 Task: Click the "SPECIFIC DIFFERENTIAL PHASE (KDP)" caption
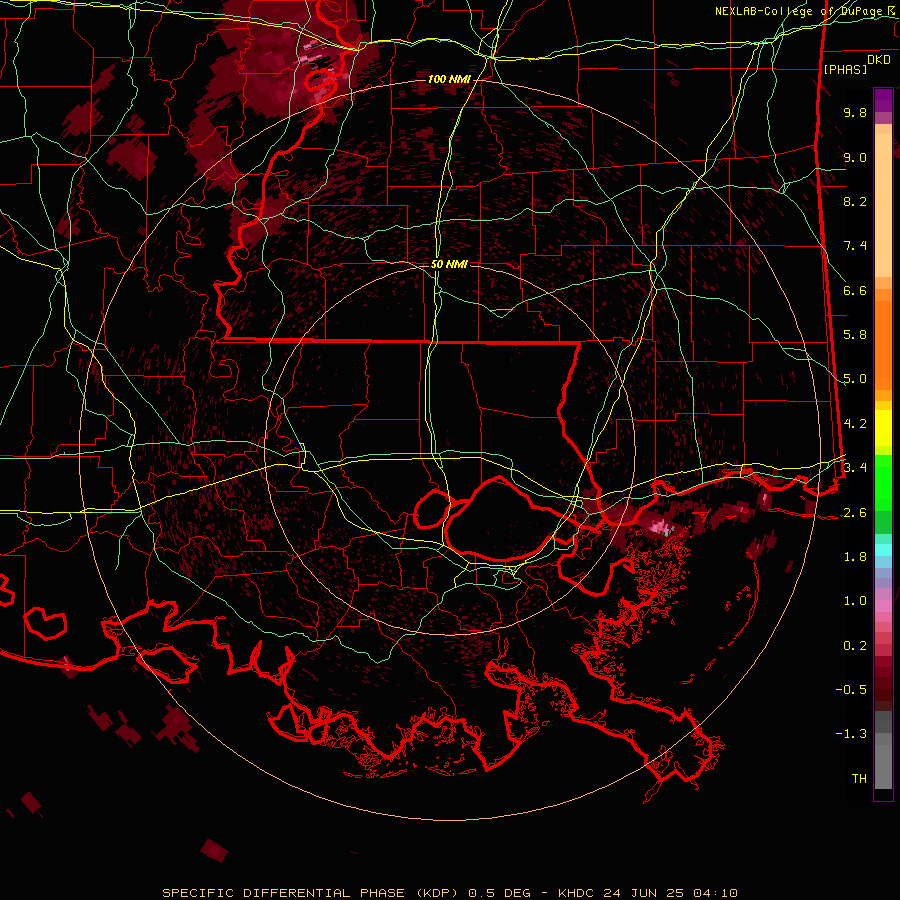tap(312, 893)
